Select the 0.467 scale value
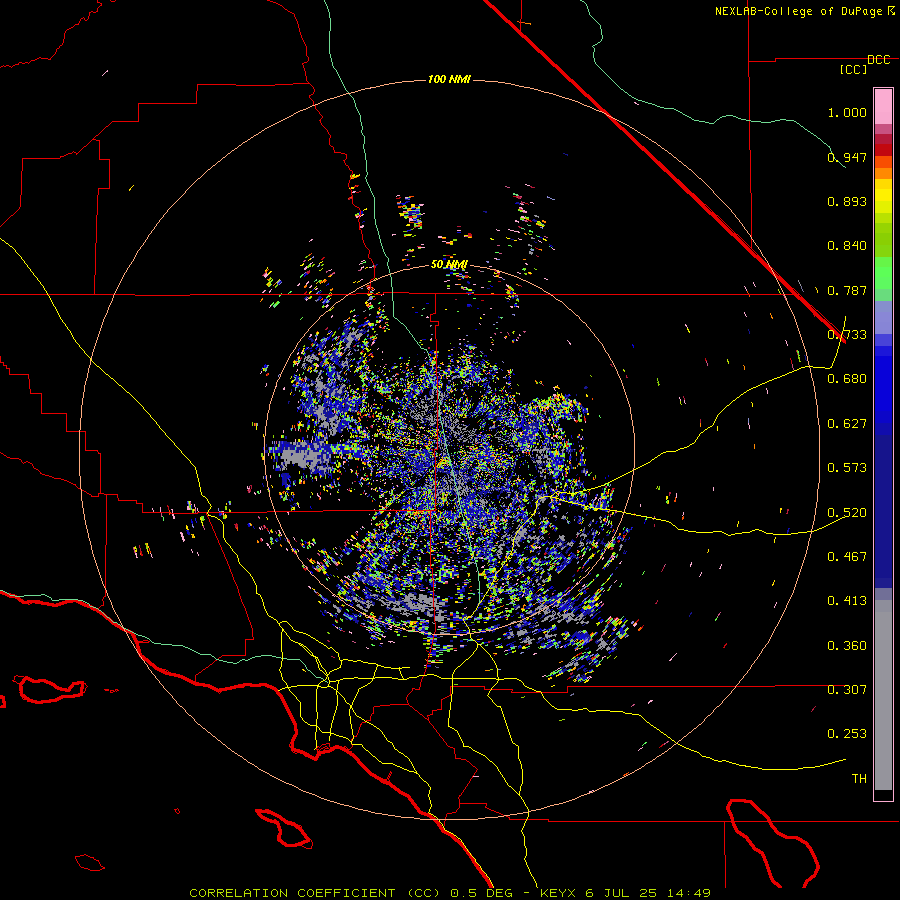The height and width of the screenshot is (900, 900). click(847, 557)
